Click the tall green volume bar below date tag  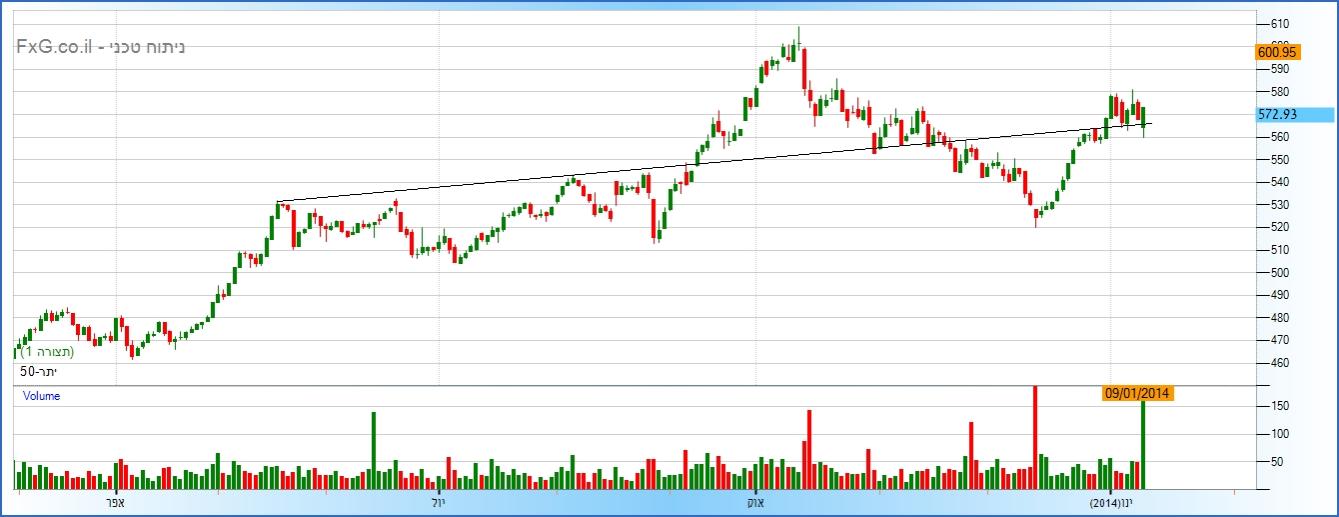coord(1143,445)
